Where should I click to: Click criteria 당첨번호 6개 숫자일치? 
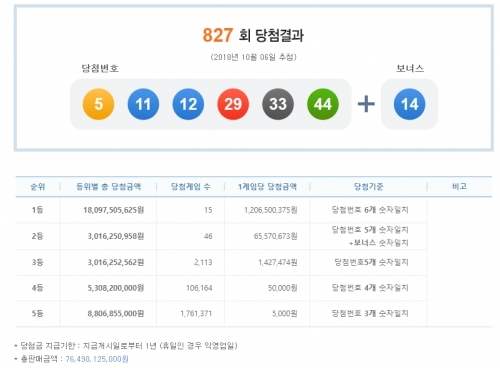(370, 210)
